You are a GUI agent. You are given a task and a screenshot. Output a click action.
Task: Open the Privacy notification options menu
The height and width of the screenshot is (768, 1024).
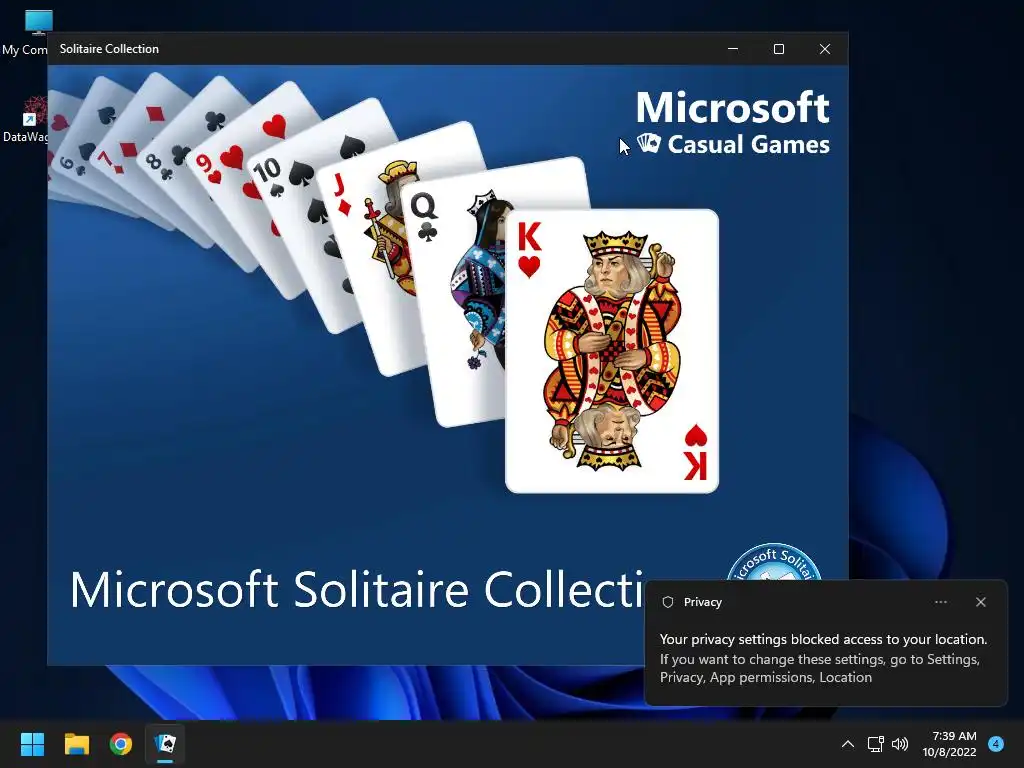click(x=941, y=602)
